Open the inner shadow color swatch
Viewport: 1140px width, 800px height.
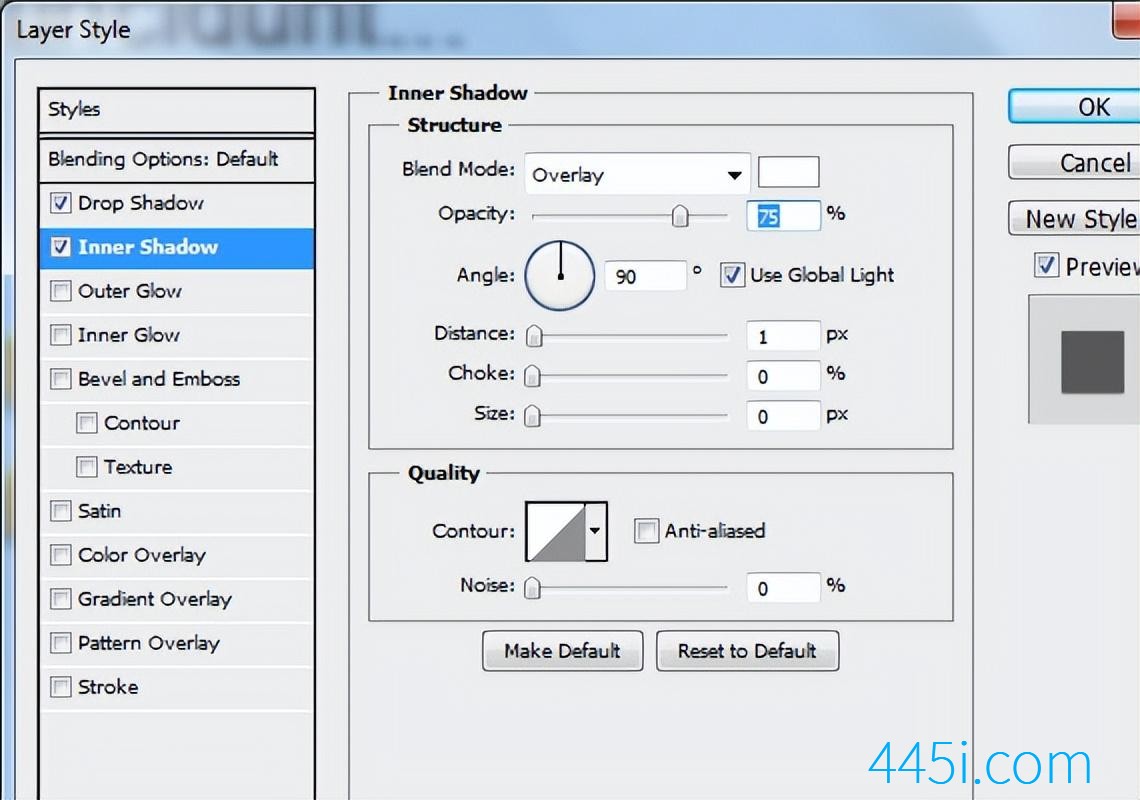point(788,172)
